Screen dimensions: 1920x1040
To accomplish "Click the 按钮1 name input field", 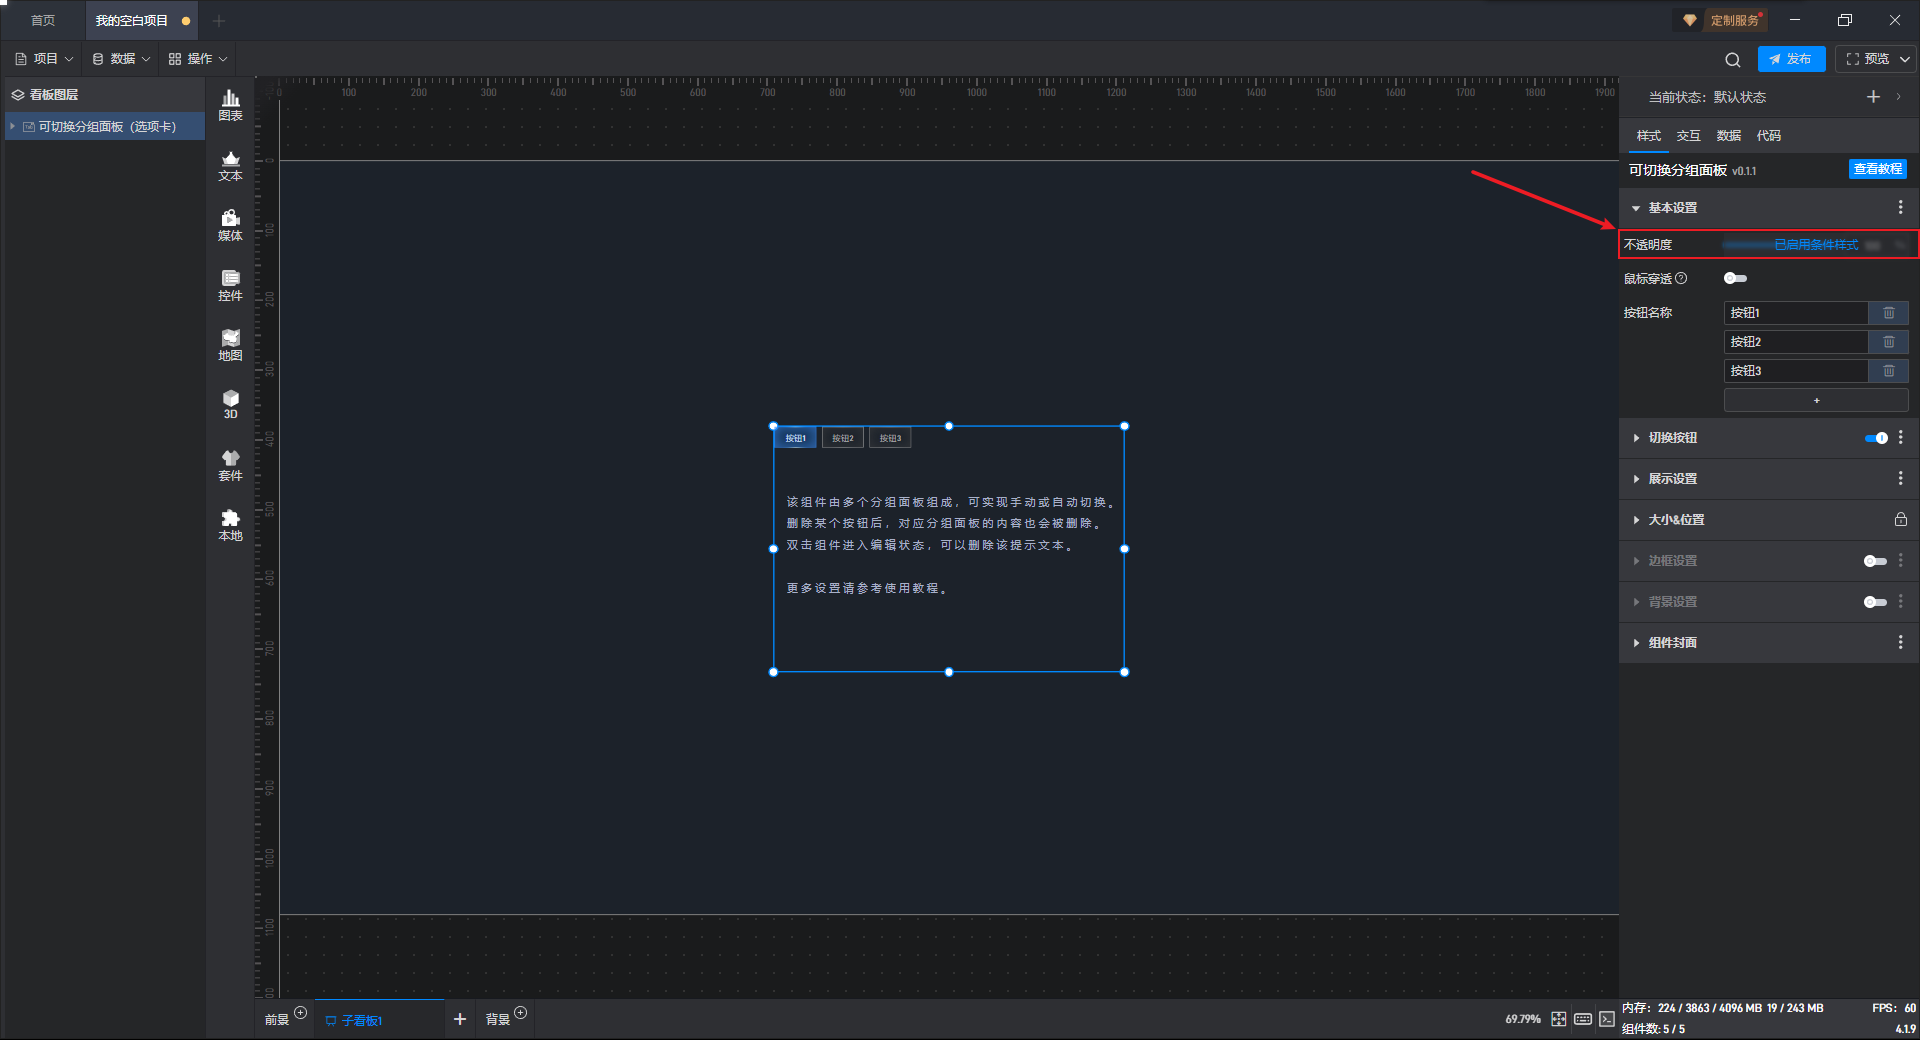I will pyautogui.click(x=1795, y=313).
